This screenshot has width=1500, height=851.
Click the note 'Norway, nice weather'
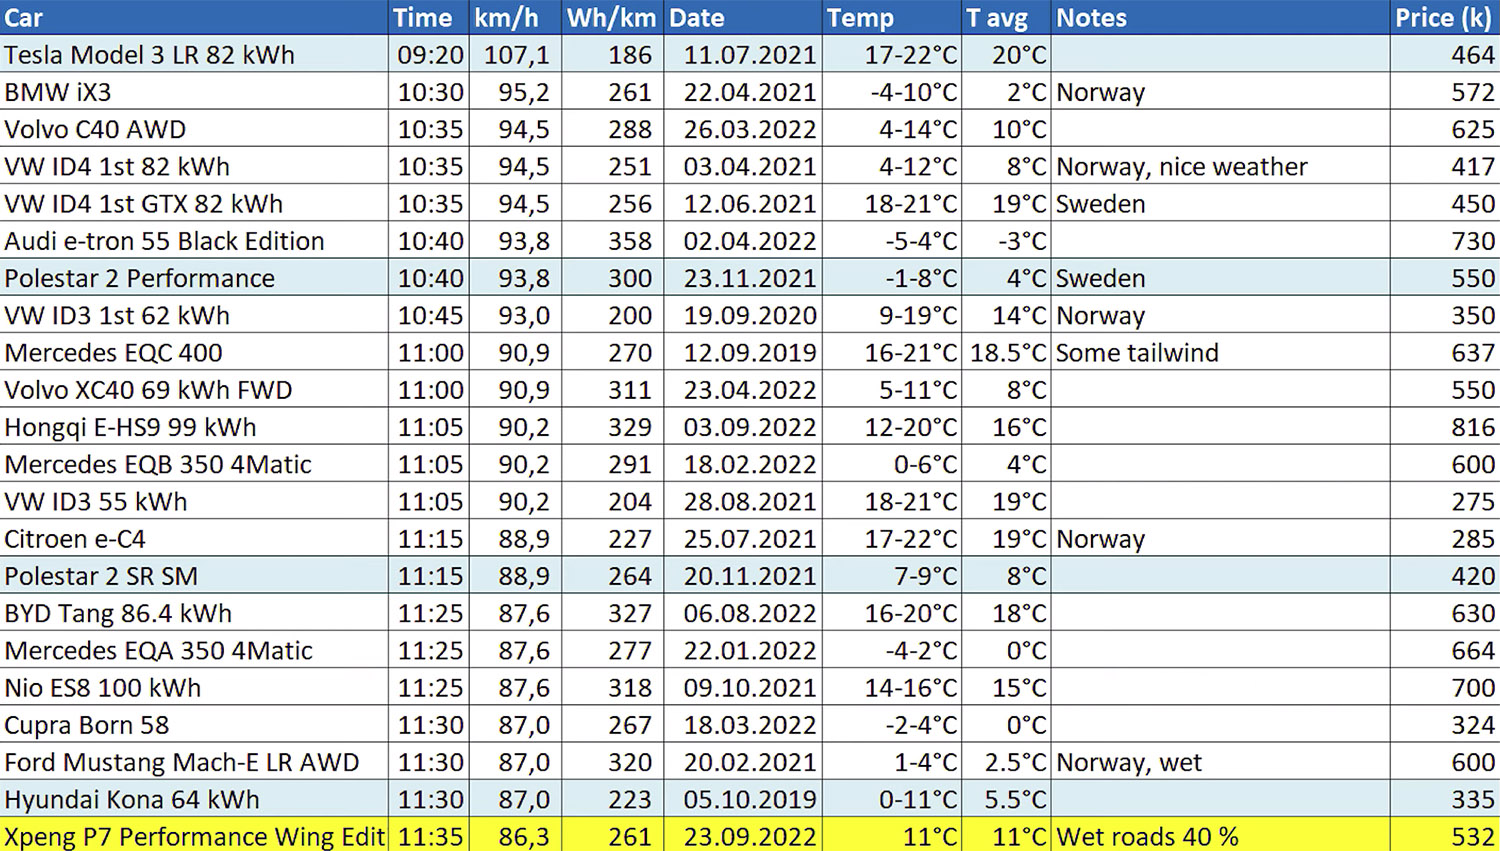pyautogui.click(x=1221, y=166)
